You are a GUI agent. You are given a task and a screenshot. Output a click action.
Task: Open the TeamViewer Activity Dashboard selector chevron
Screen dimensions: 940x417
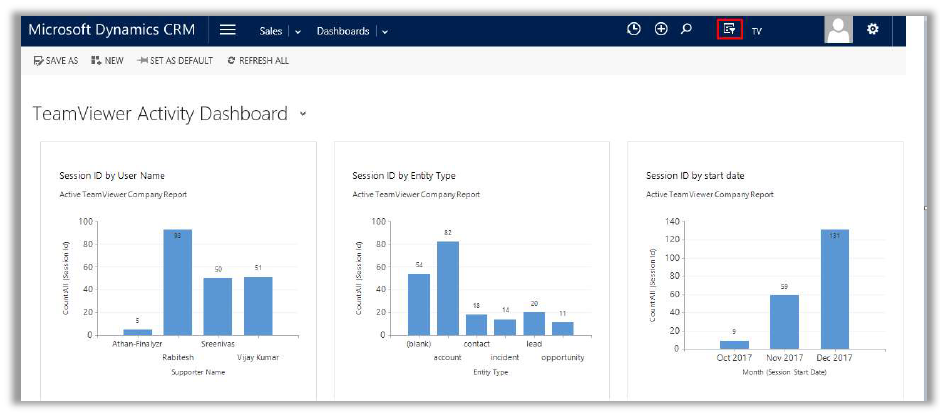[303, 114]
